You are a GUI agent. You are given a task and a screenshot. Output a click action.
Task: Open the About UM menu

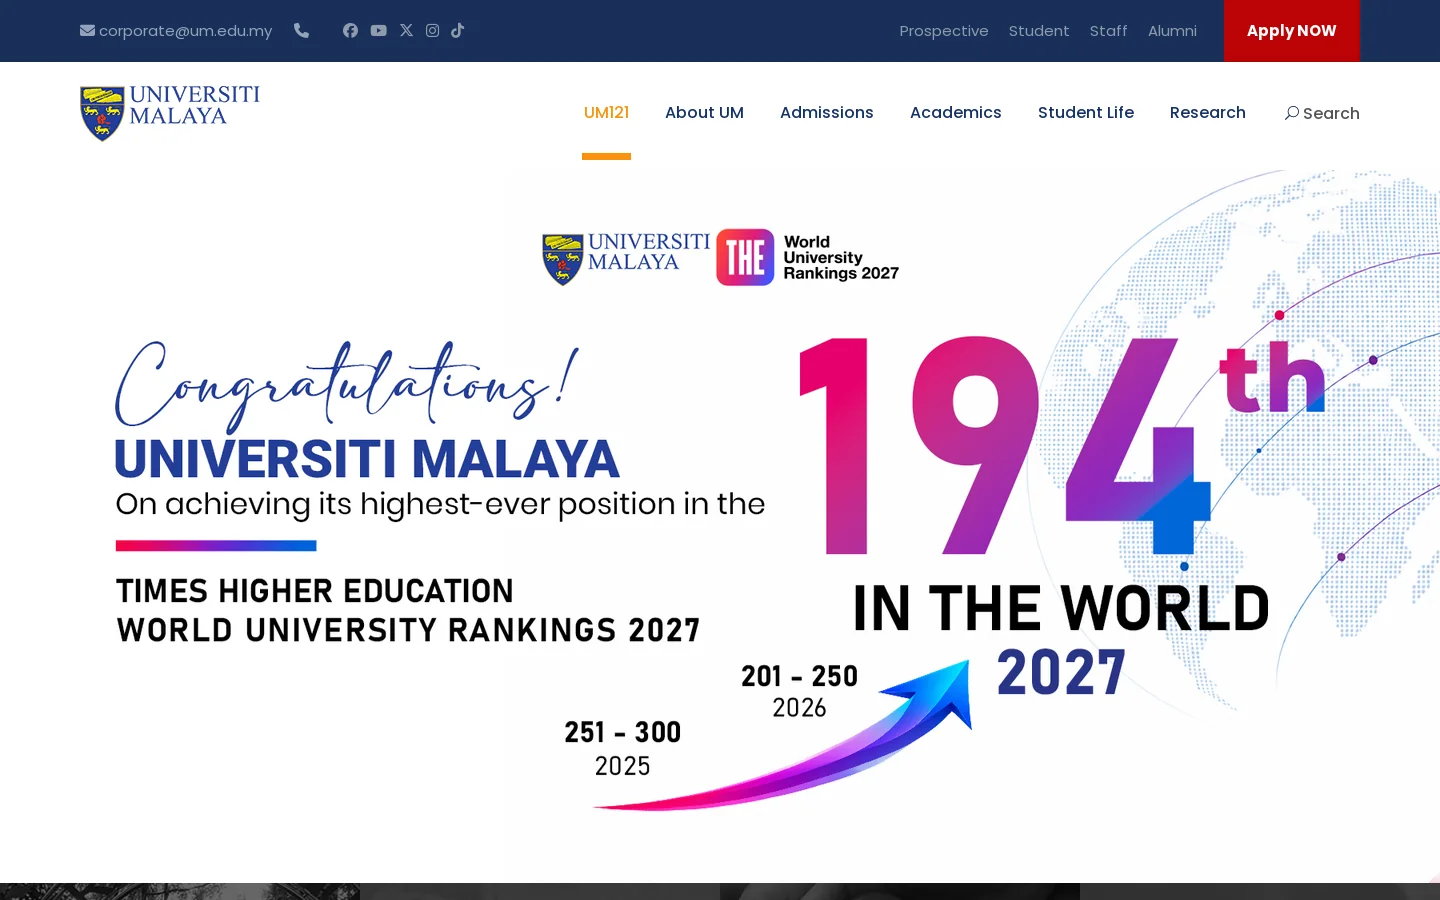pos(704,112)
